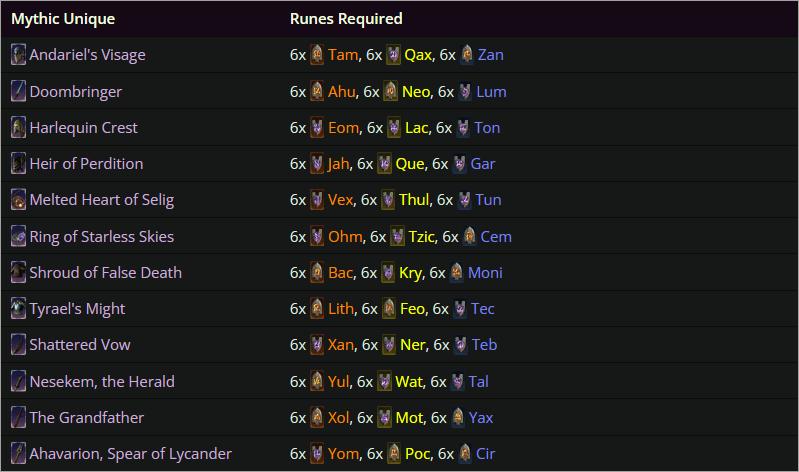Click the Mythic Unique column header
This screenshot has height=472, width=799.
coord(63,19)
